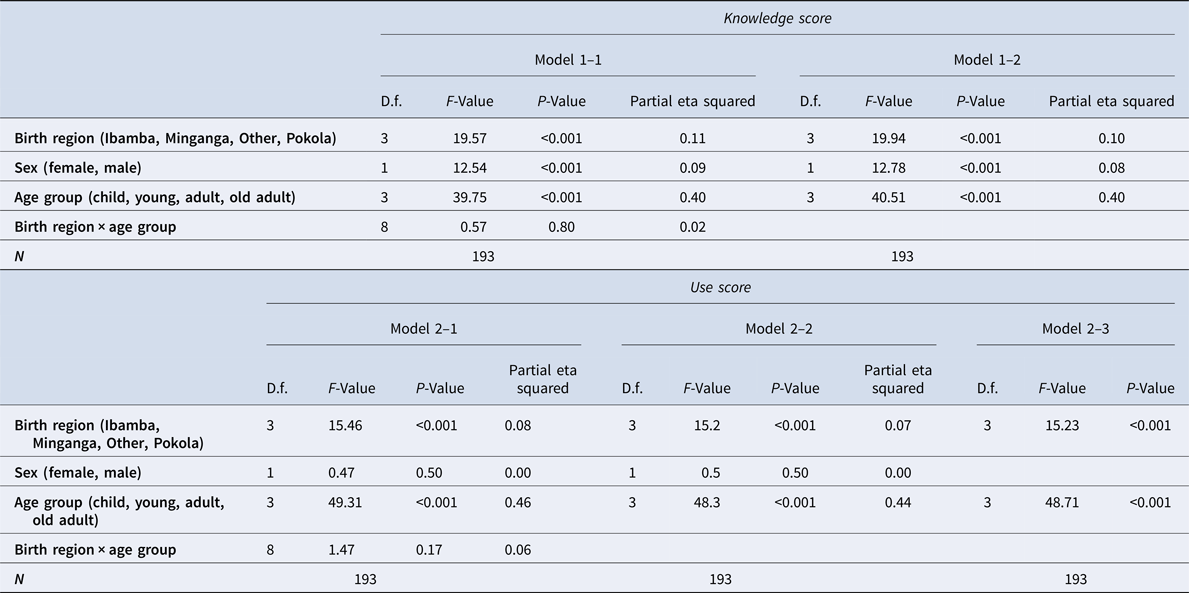This screenshot has height=593, width=1189.
Task: Click the Use score table heading
Action: click(x=720, y=288)
